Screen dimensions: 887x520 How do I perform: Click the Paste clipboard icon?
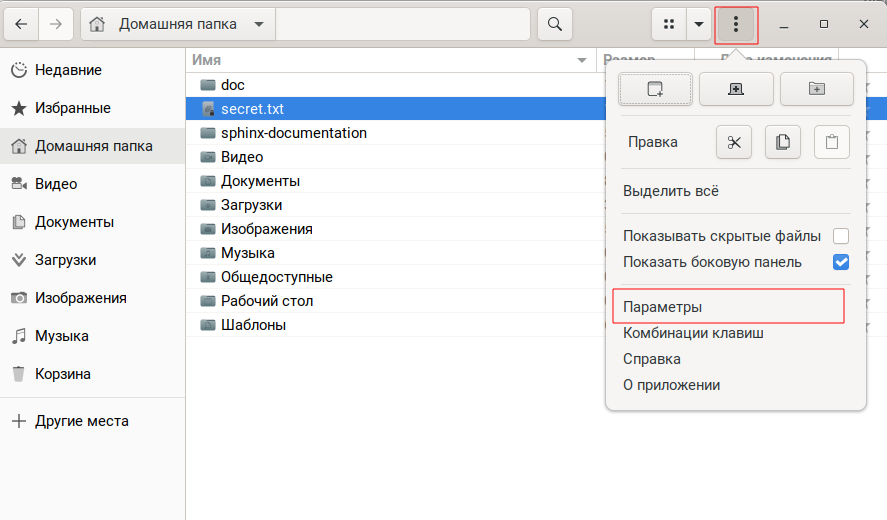click(x=831, y=142)
